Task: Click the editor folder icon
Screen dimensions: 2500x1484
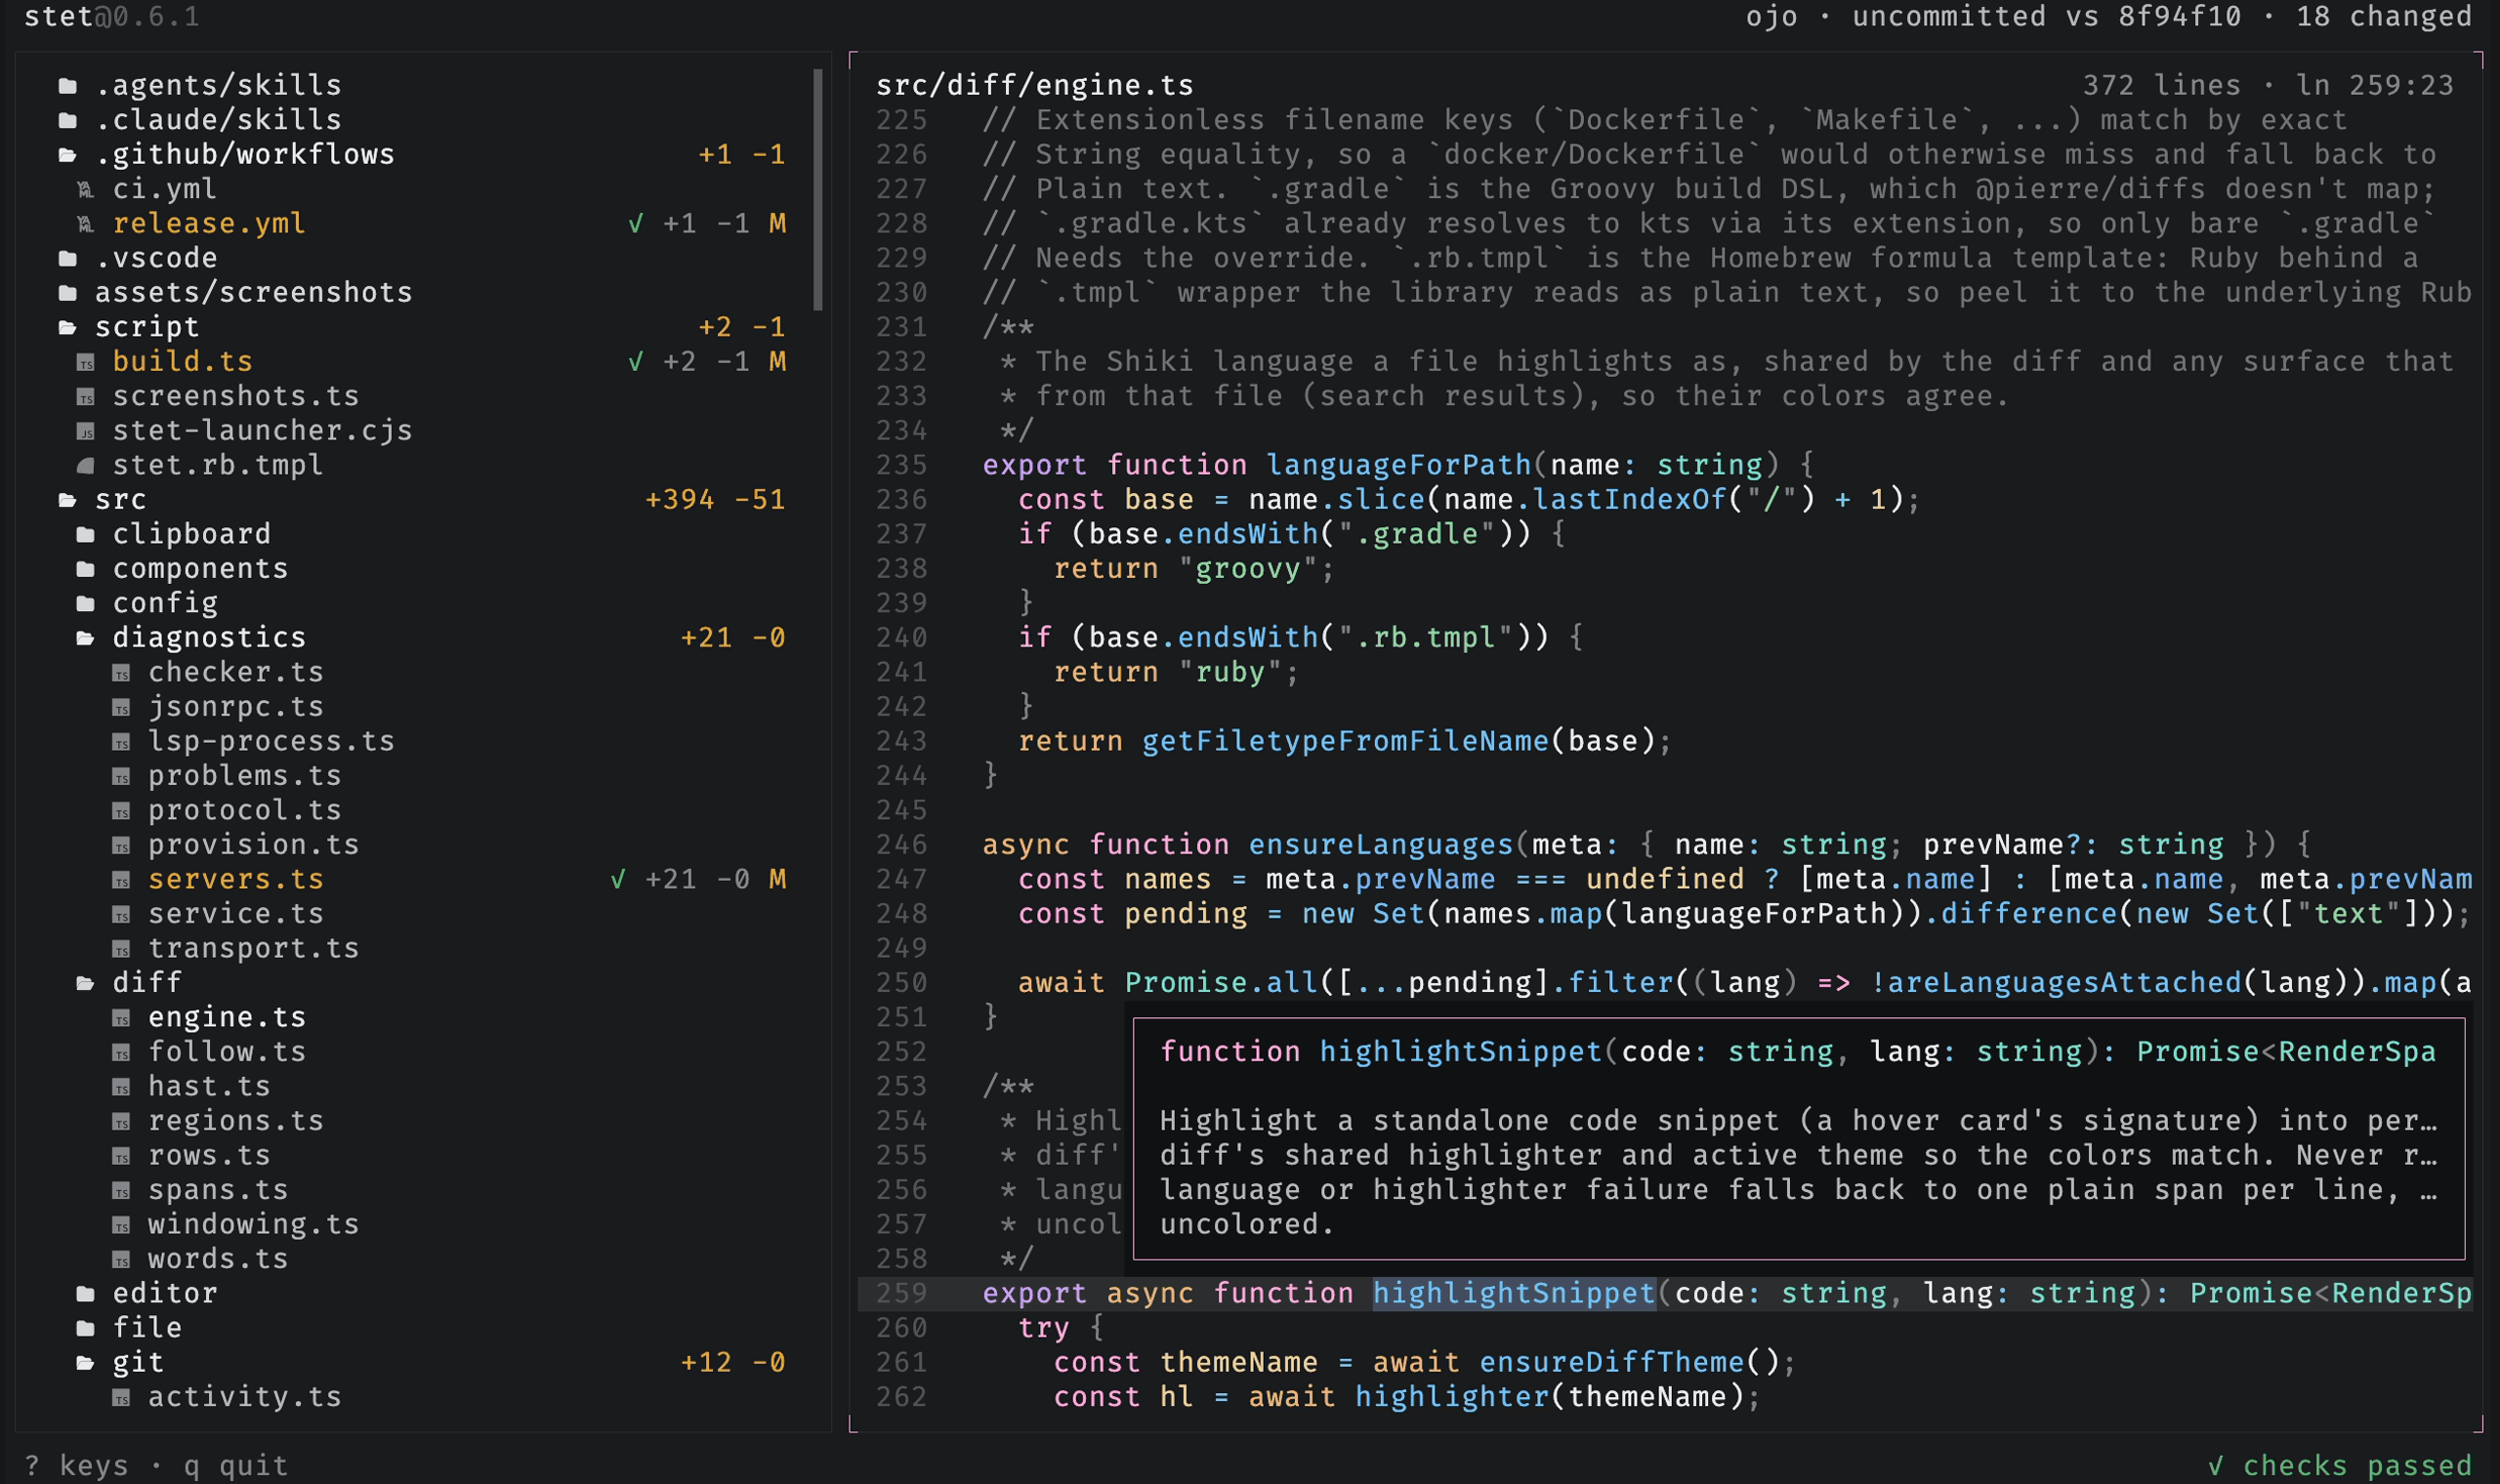Action: (86, 1294)
